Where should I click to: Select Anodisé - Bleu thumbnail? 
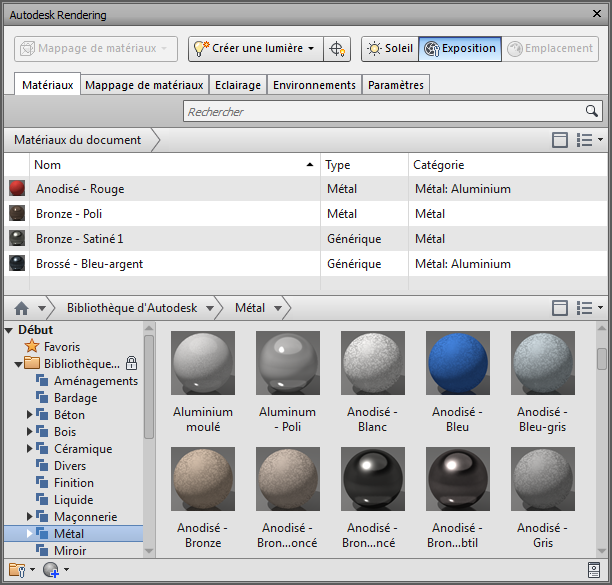click(458, 363)
